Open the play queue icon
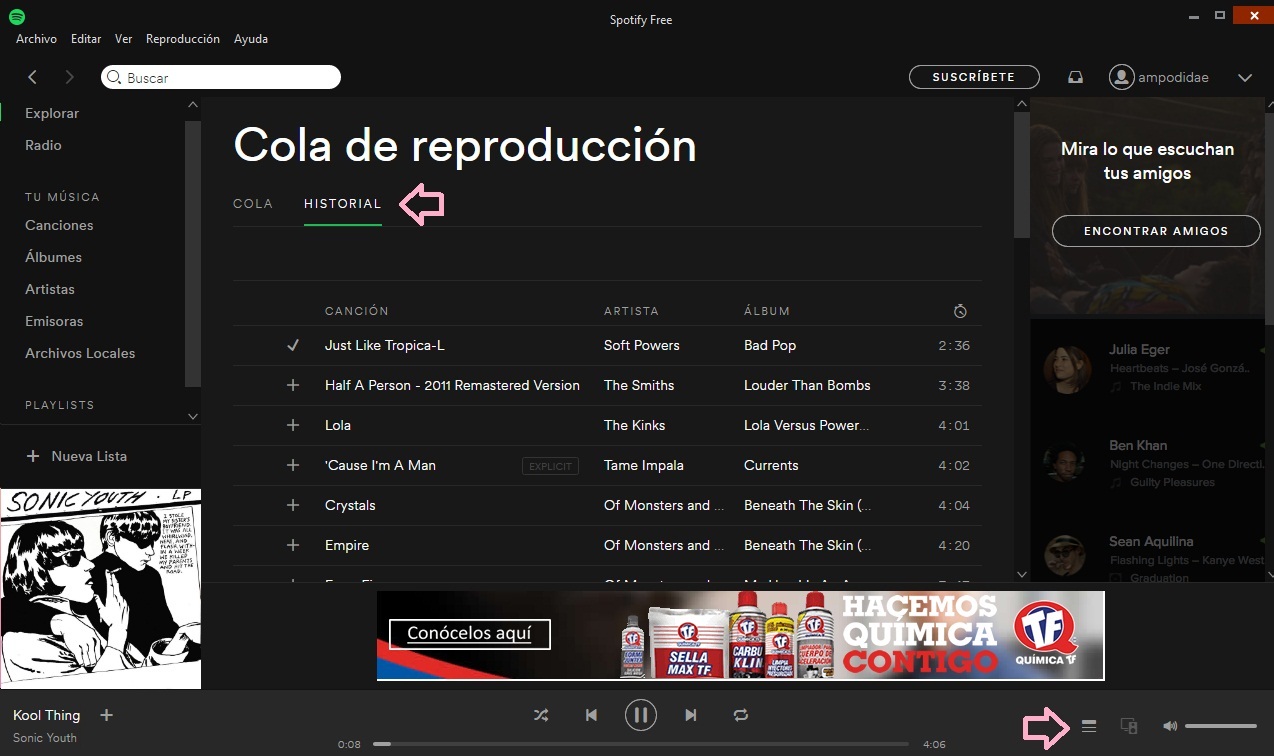Screen dimensions: 1274x756 1089,726
